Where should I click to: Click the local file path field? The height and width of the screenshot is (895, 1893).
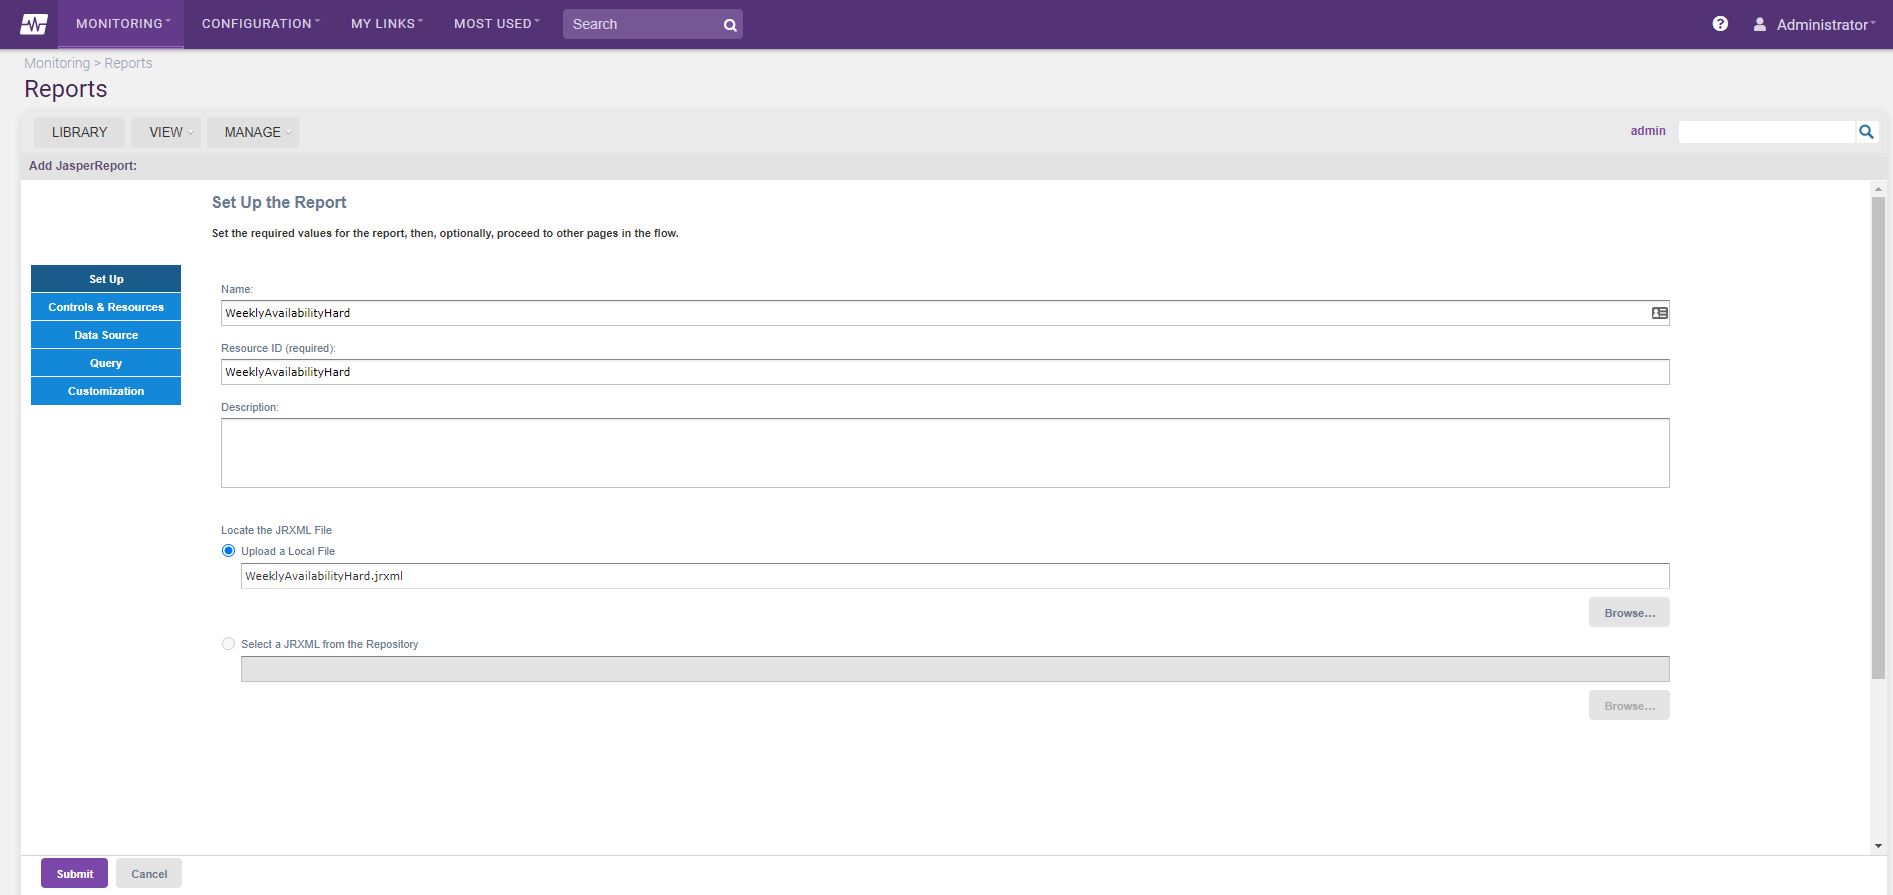click(x=955, y=576)
